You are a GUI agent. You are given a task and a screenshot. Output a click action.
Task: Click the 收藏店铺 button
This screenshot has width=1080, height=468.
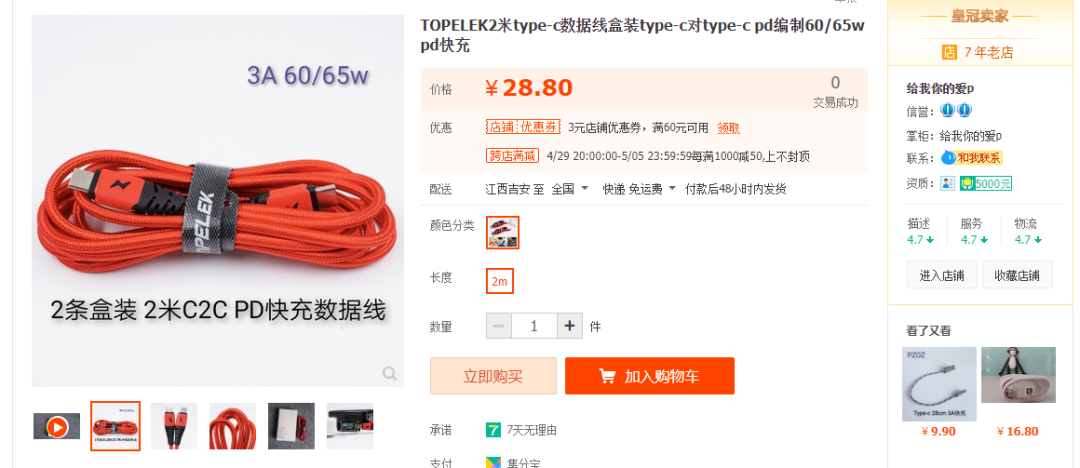(x=1017, y=275)
